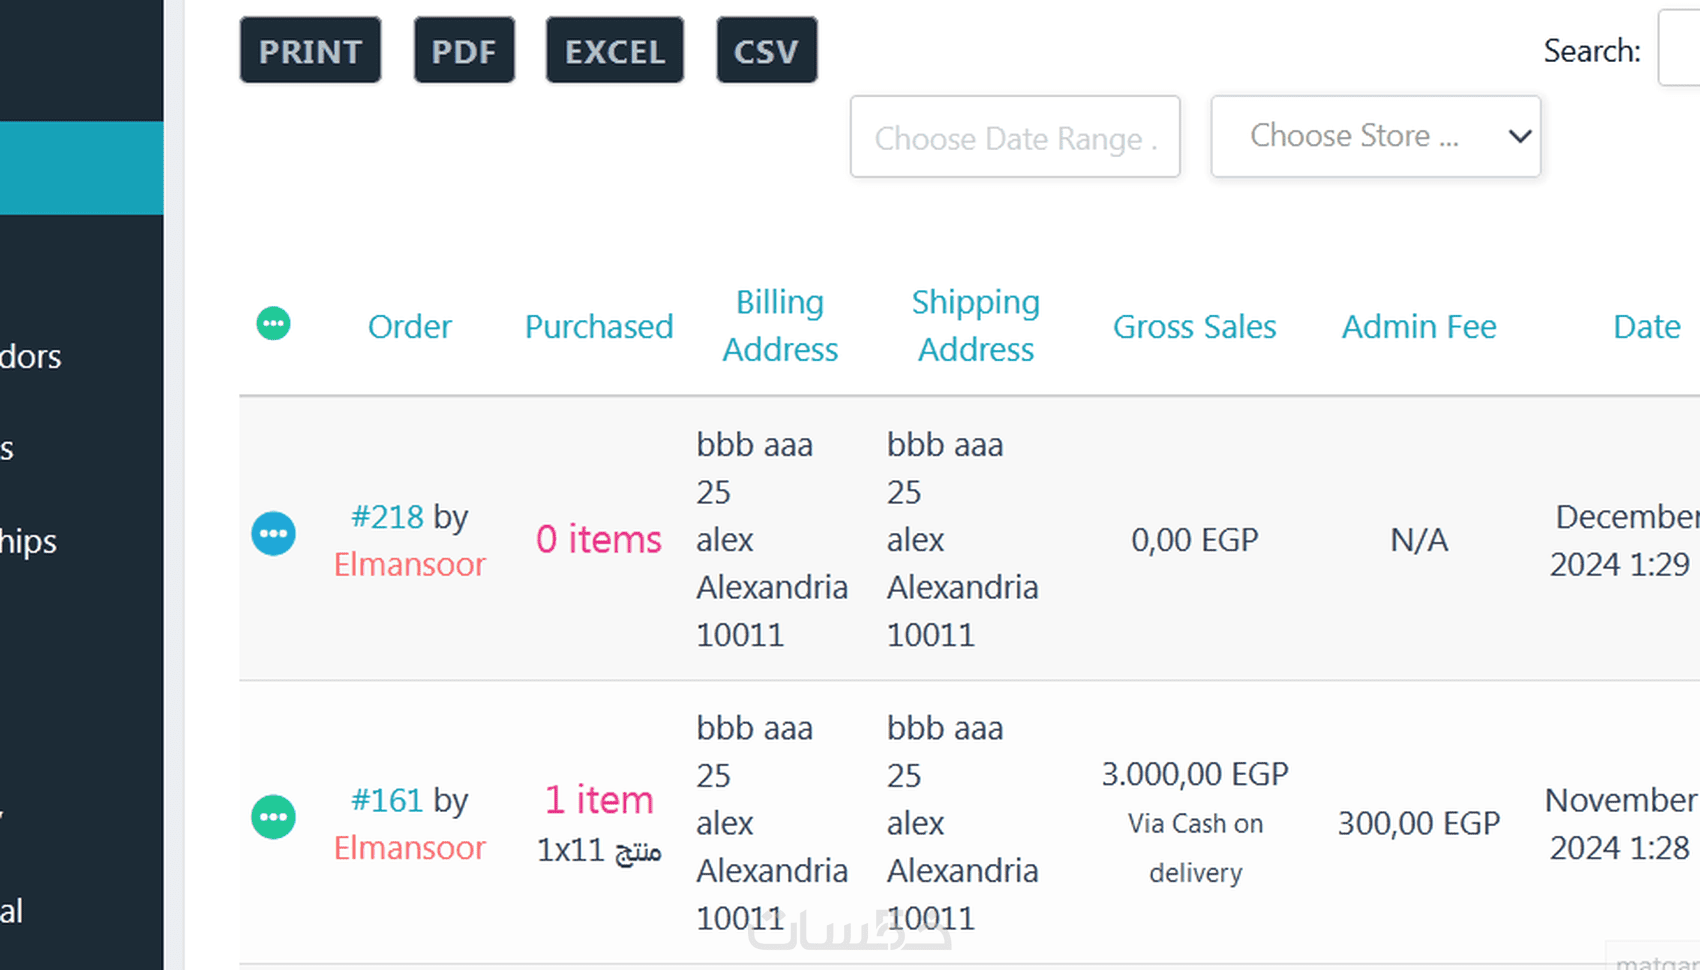Sort by the Date column header
This screenshot has height=970, width=1700.
pos(1646,327)
